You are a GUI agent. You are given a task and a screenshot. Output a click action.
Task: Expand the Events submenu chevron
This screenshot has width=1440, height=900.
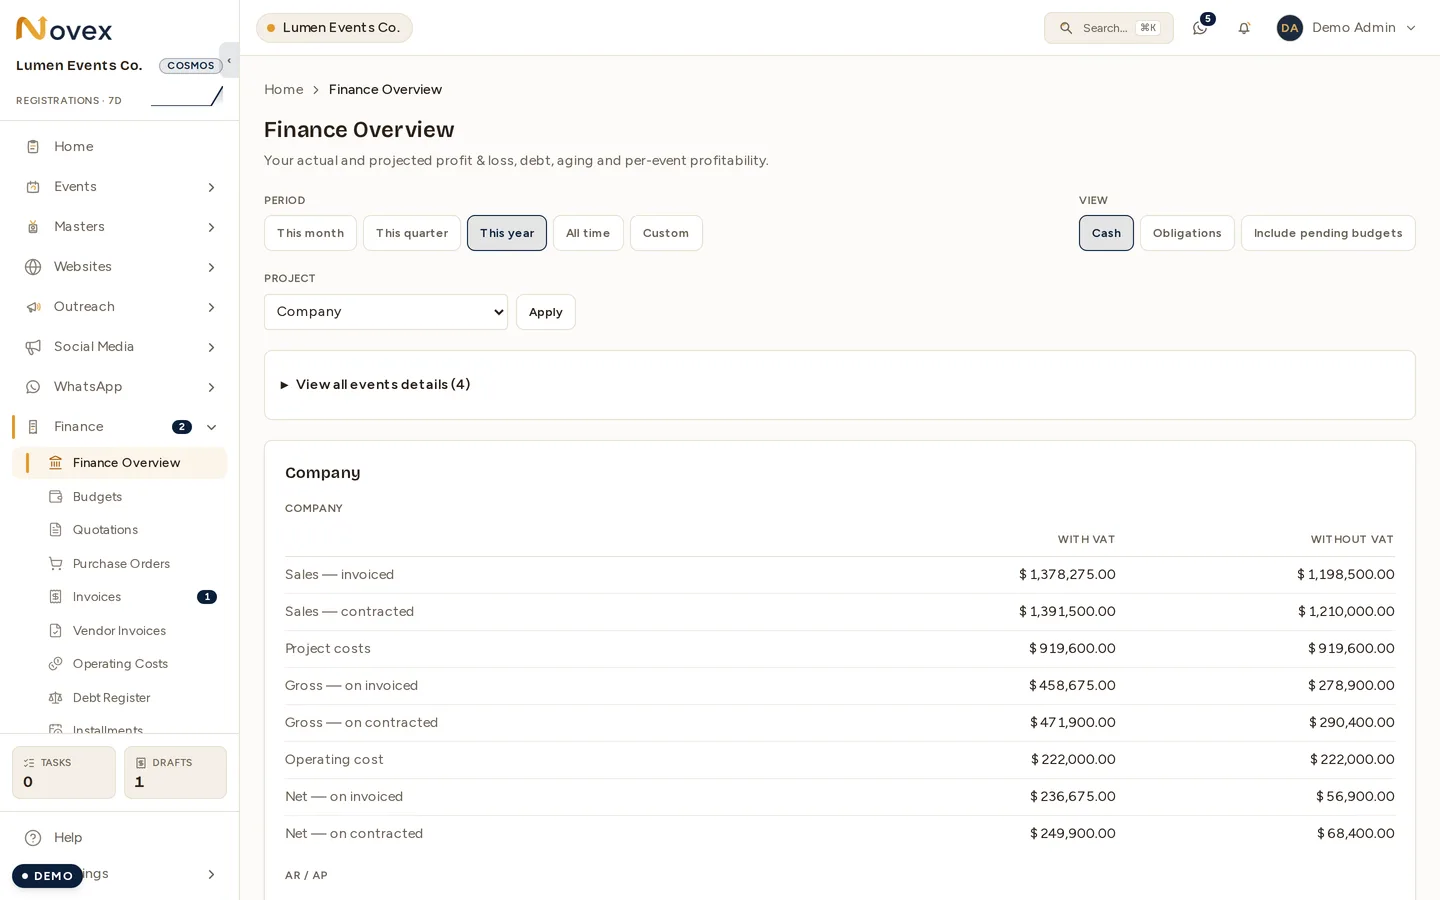click(x=211, y=187)
